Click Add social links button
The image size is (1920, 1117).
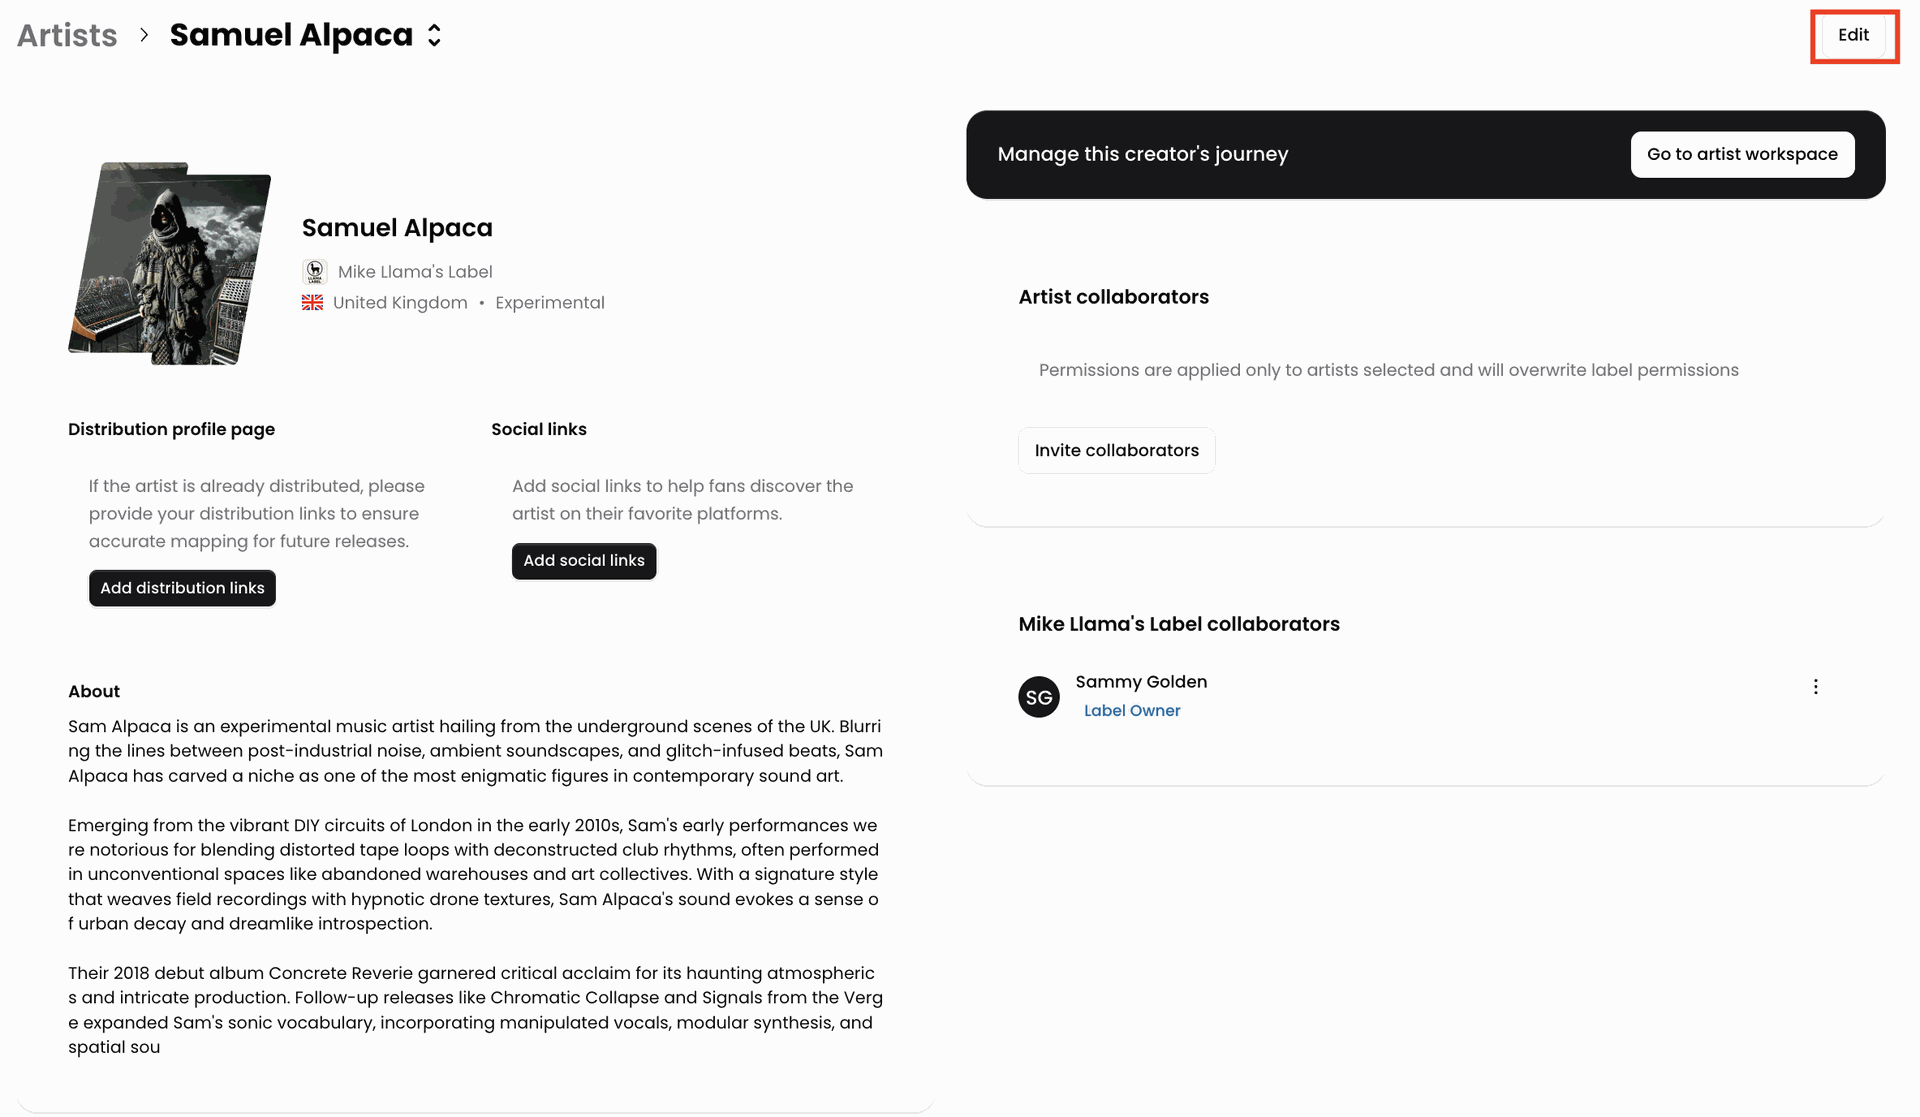(x=584, y=561)
